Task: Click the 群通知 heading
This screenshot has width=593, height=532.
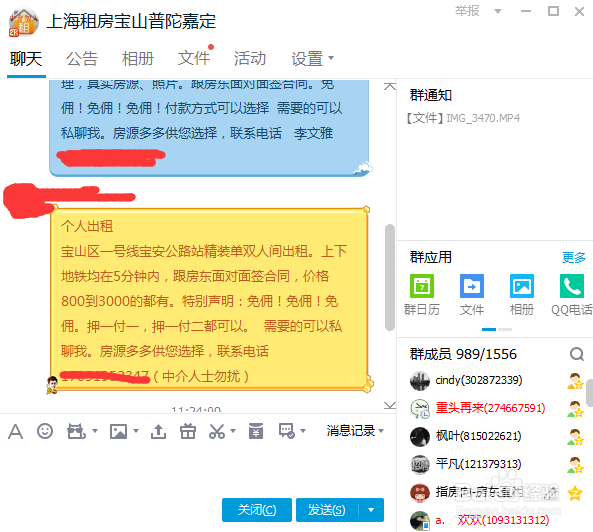Action: (431, 95)
